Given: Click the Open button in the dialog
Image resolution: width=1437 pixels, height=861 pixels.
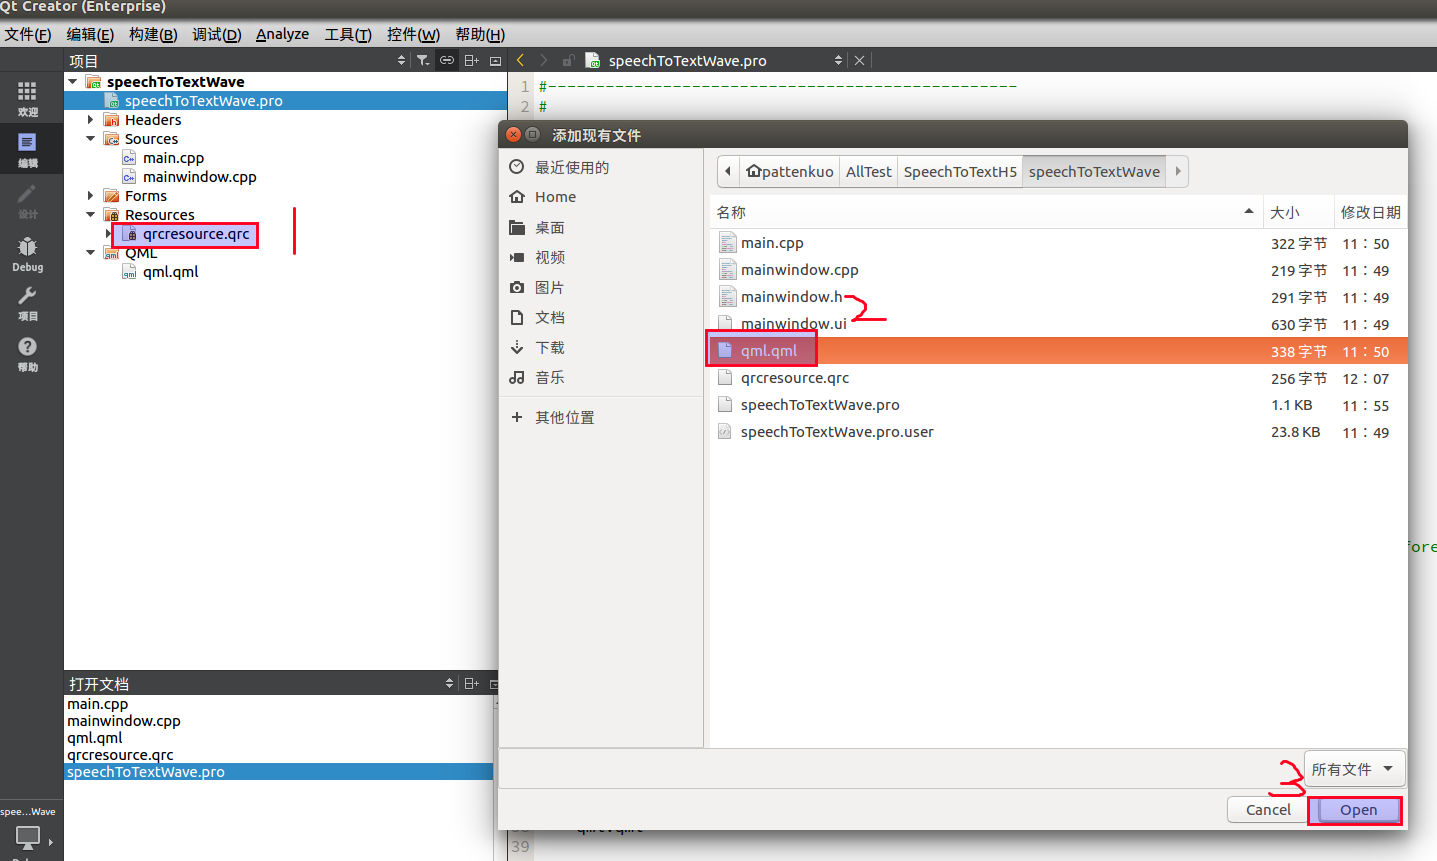Looking at the screenshot, I should [x=1356, y=810].
